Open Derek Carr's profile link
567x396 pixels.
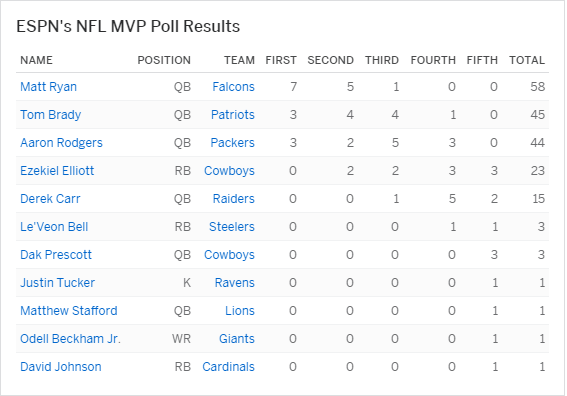click(50, 199)
